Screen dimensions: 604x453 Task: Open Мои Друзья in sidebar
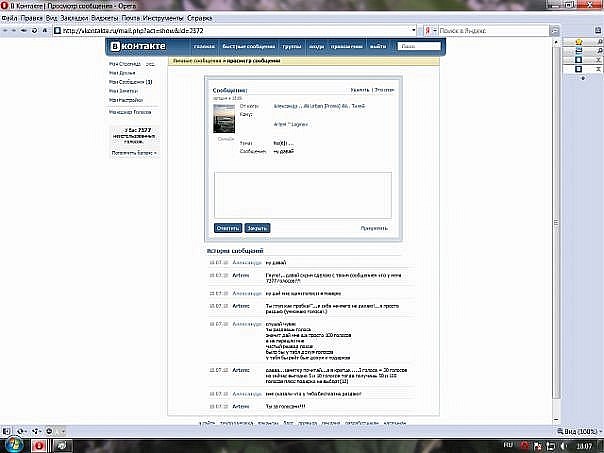pyautogui.click(x=122, y=73)
